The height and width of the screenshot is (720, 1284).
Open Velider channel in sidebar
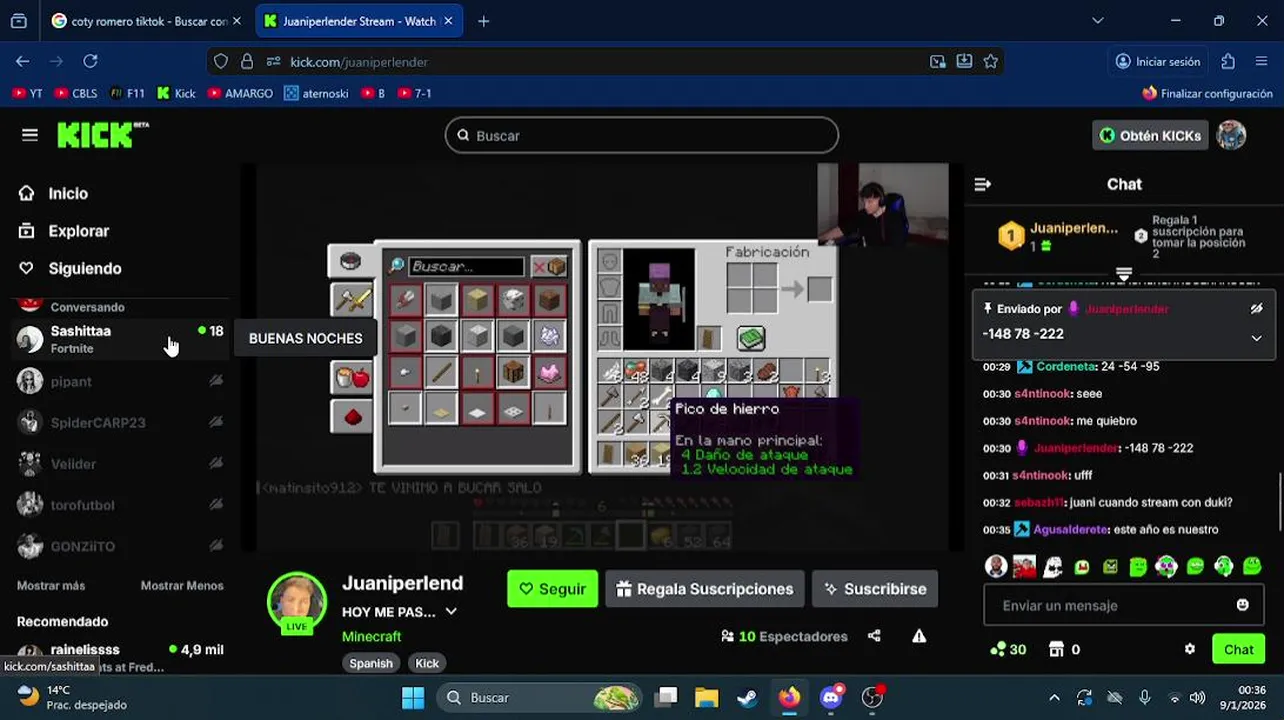(120, 464)
